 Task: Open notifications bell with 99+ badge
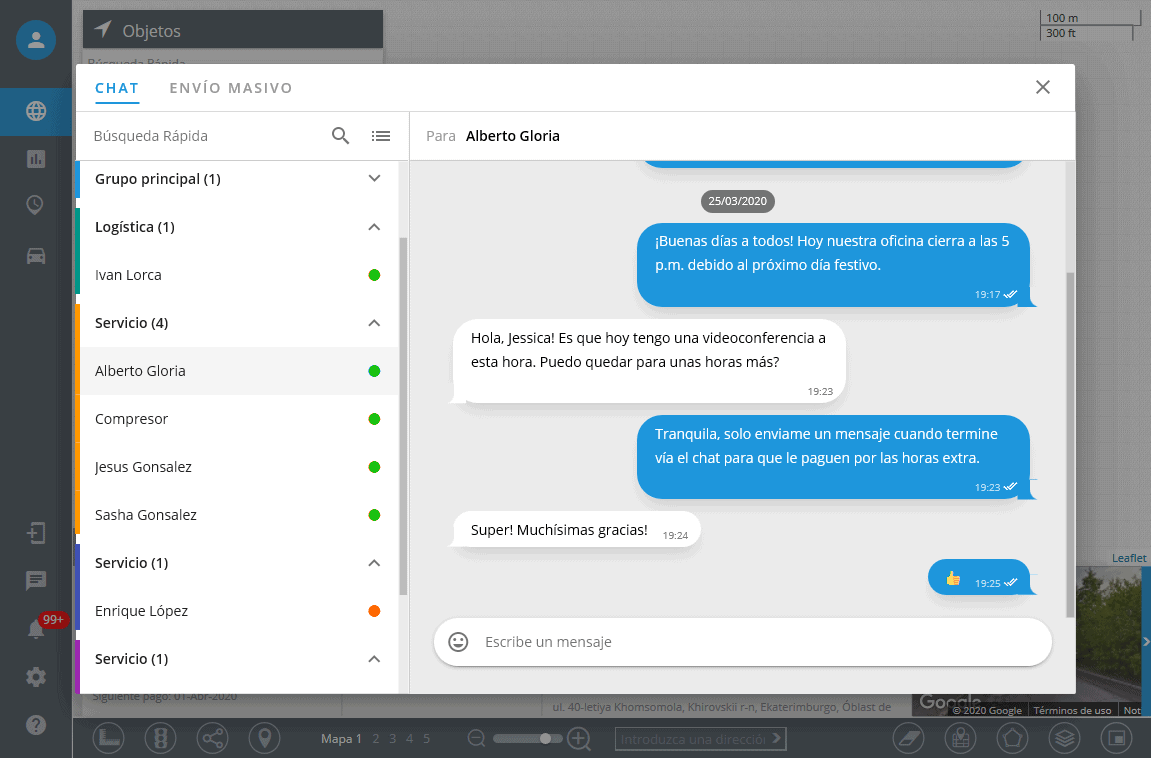36,629
